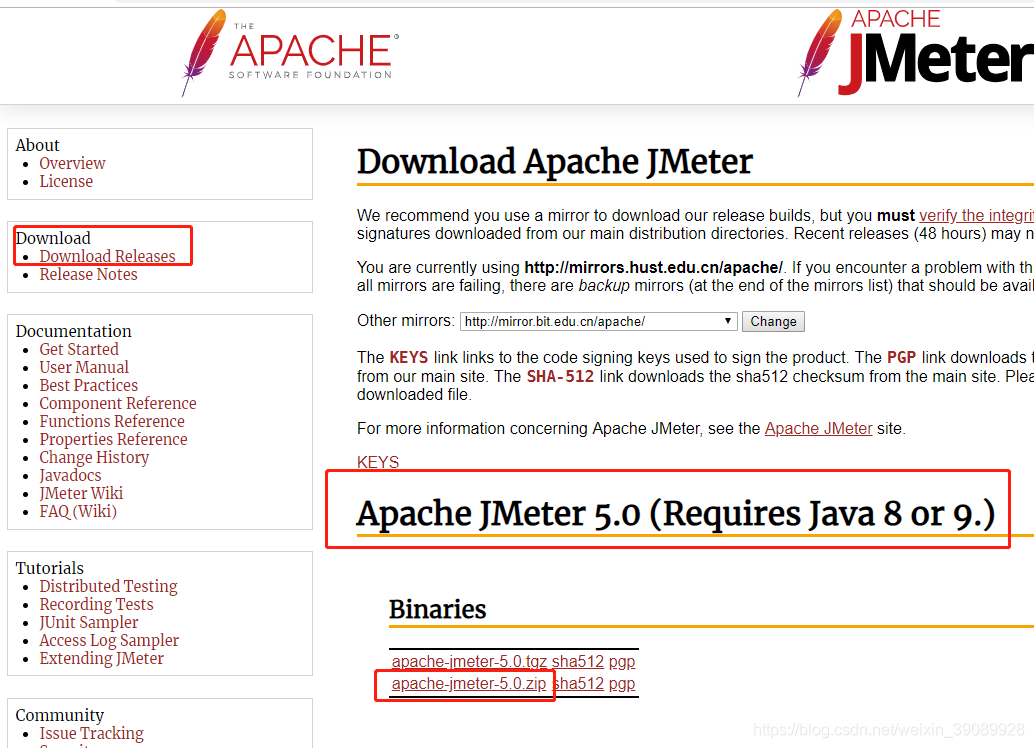Click the Change mirror button
The height and width of the screenshot is (748, 1034).
click(x=773, y=321)
